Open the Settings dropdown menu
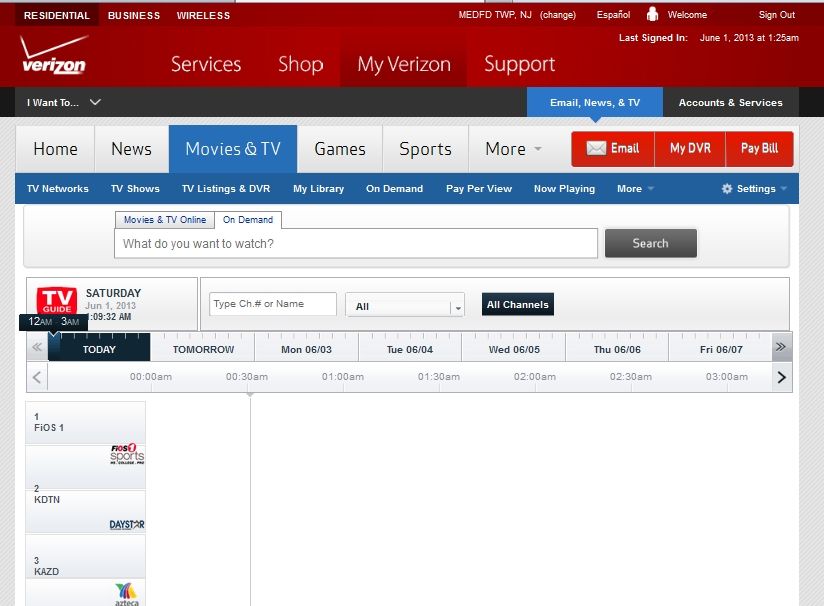The image size is (824, 606). [754, 189]
